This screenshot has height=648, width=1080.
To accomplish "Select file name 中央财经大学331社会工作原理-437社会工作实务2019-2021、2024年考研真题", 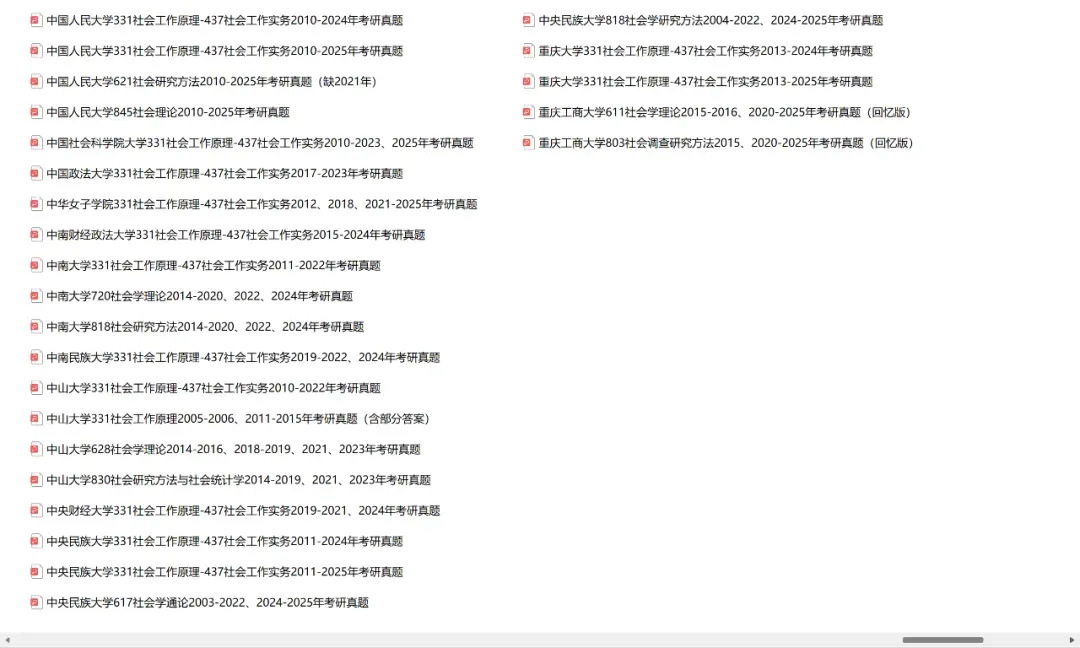I will [243, 511].
